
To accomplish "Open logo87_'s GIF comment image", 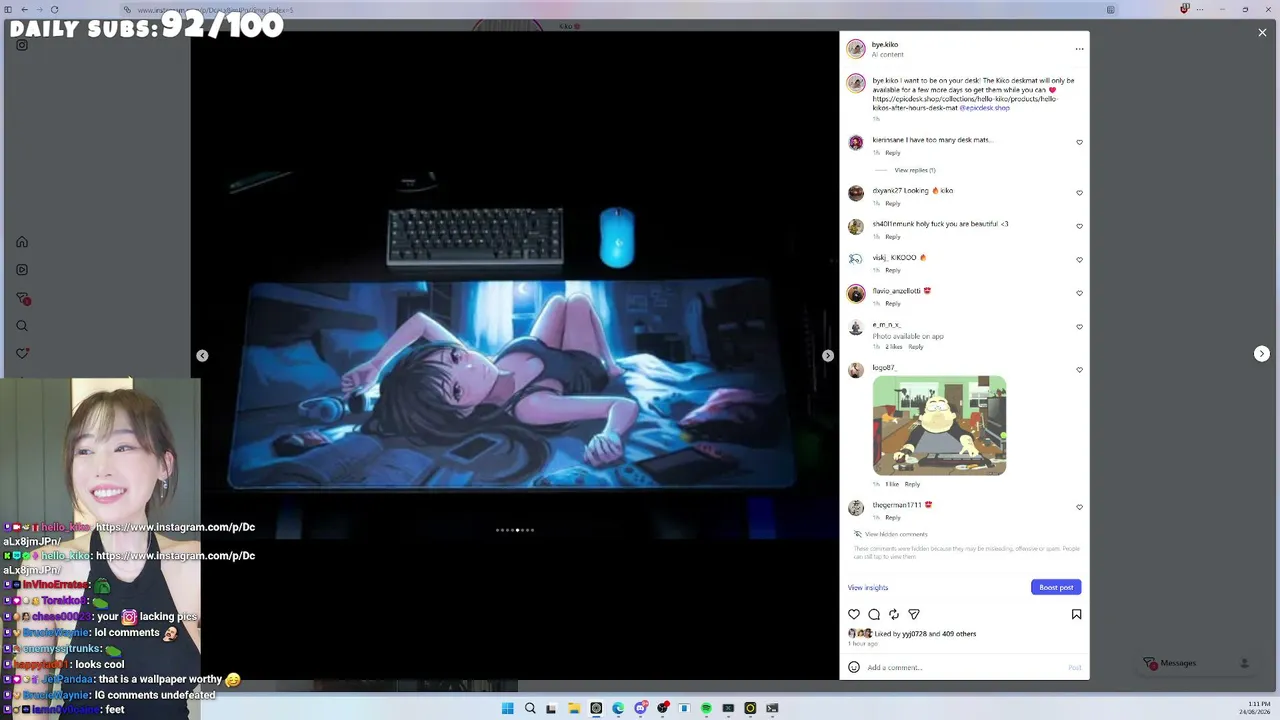I will (x=939, y=425).
